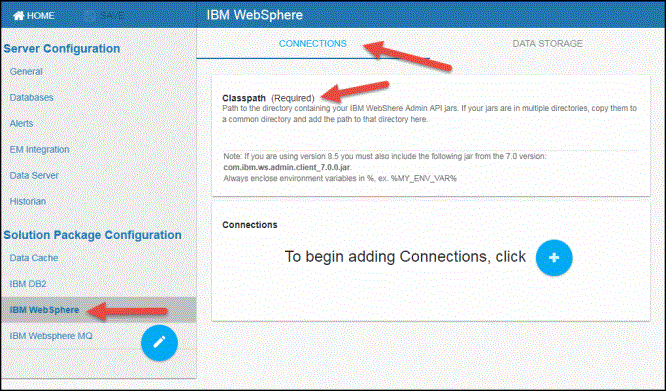Open the Historian configuration
666x391 pixels.
pos(28,201)
